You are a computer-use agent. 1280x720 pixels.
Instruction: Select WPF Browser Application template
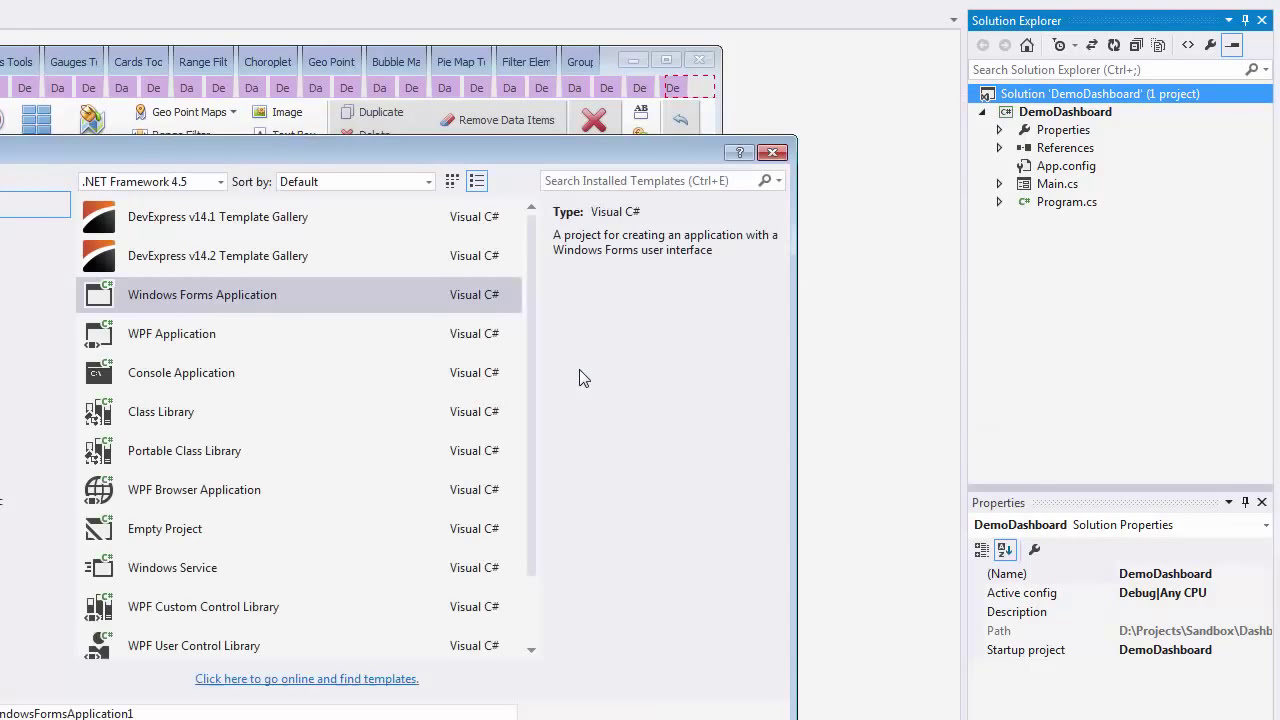(299, 490)
